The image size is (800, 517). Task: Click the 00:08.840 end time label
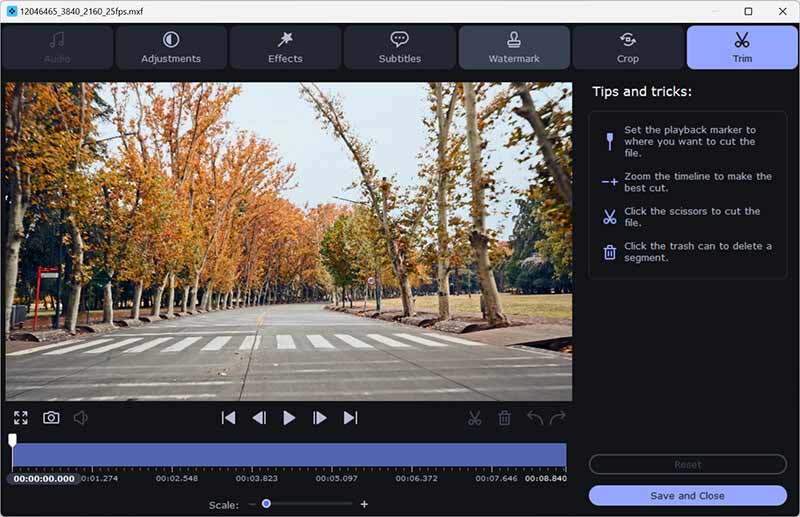tap(546, 479)
